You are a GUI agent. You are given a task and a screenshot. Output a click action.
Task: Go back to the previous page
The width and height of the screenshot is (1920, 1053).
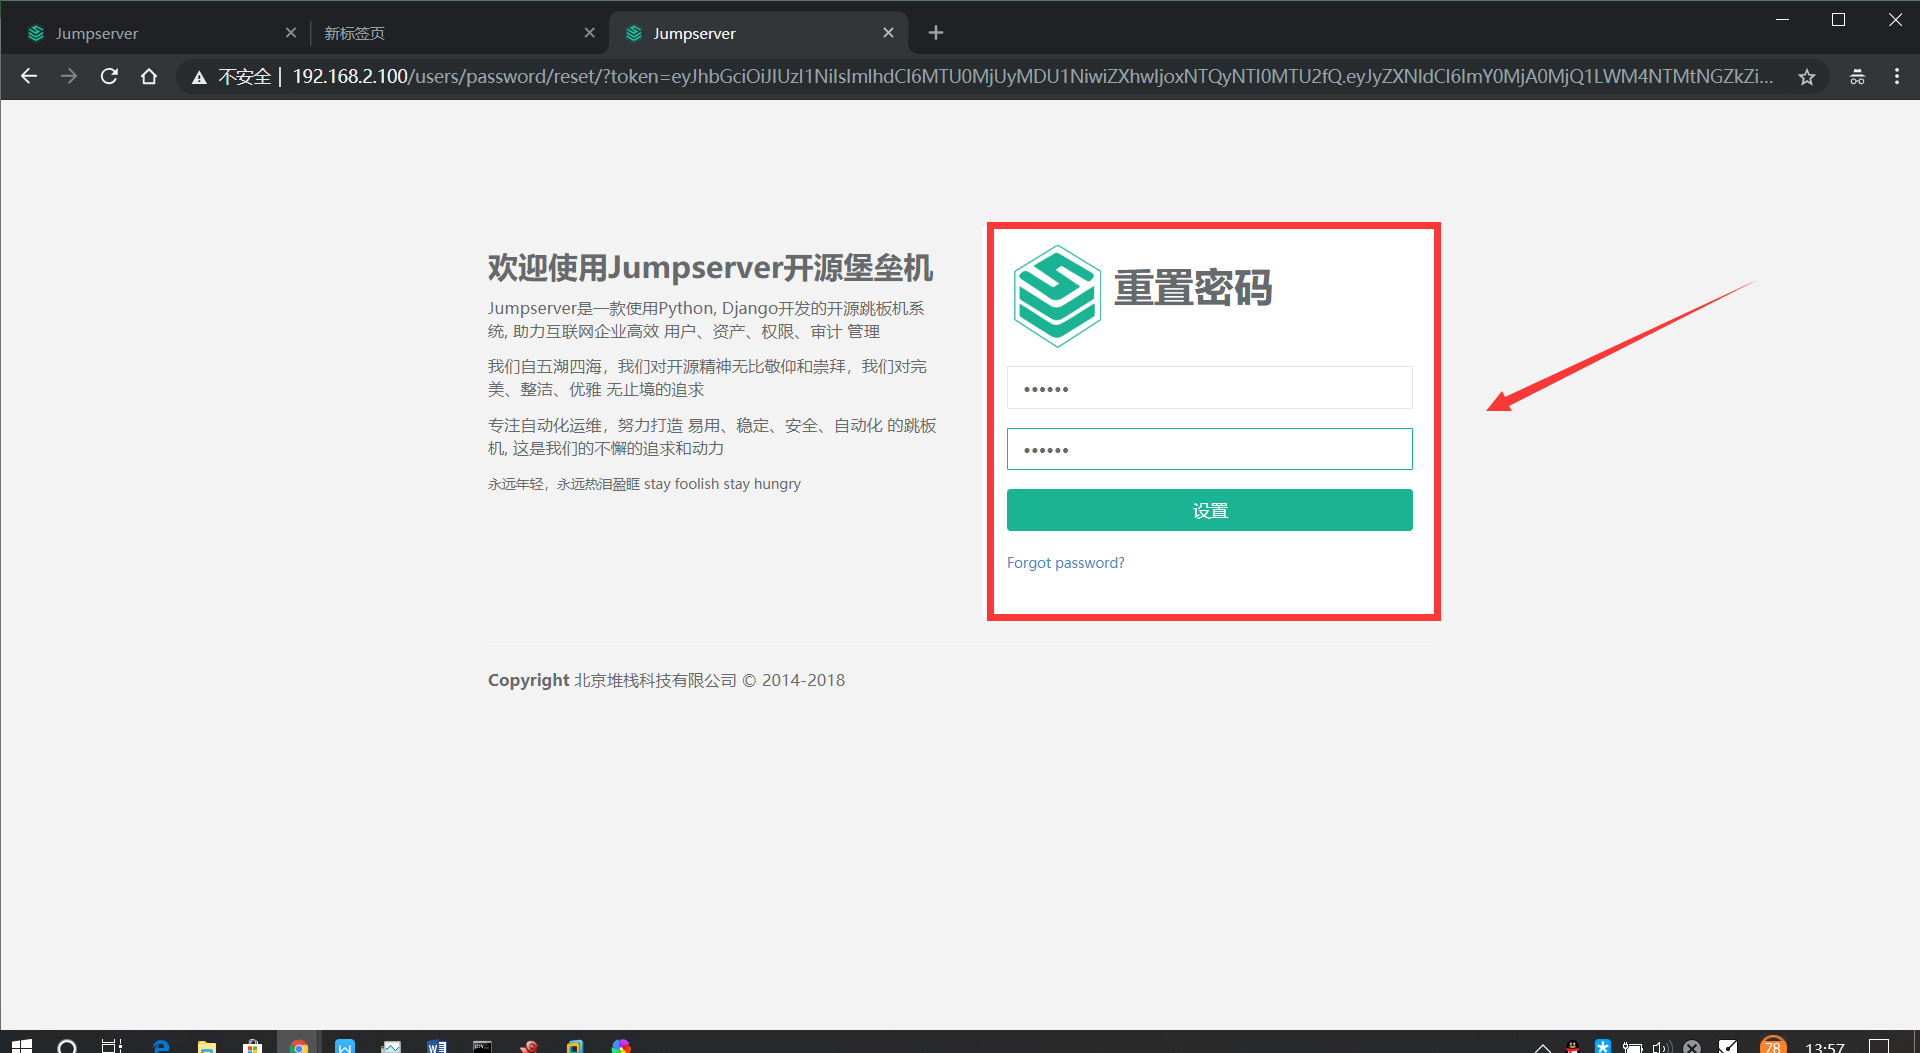29,76
